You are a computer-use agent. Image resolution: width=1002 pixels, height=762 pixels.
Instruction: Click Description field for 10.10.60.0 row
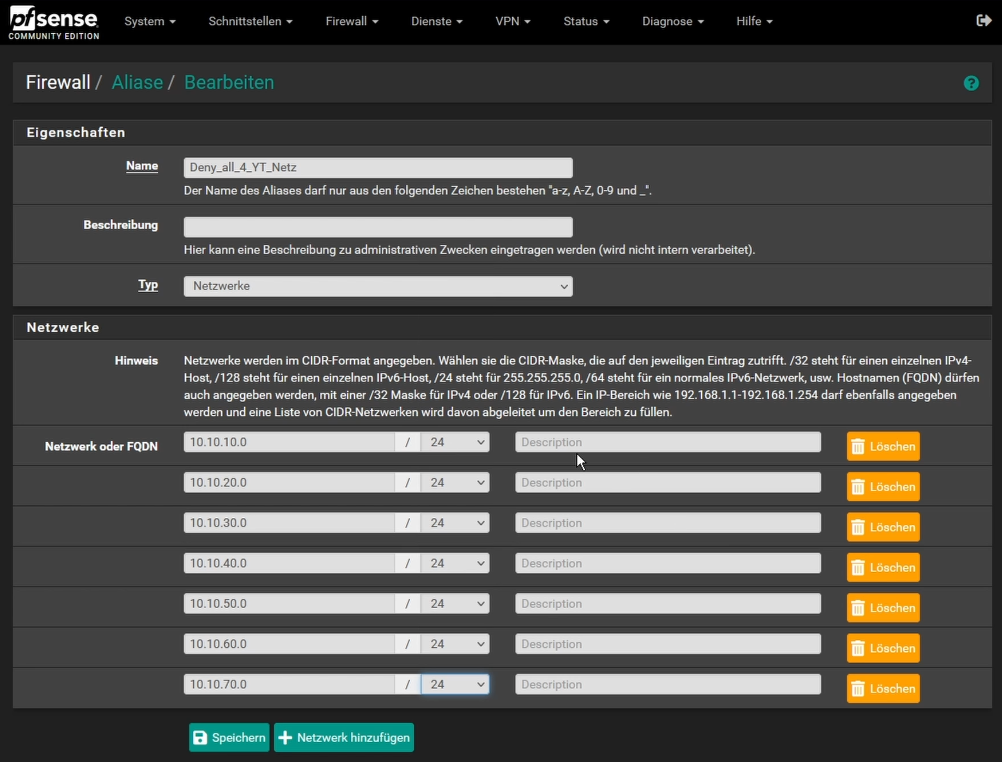click(x=668, y=644)
